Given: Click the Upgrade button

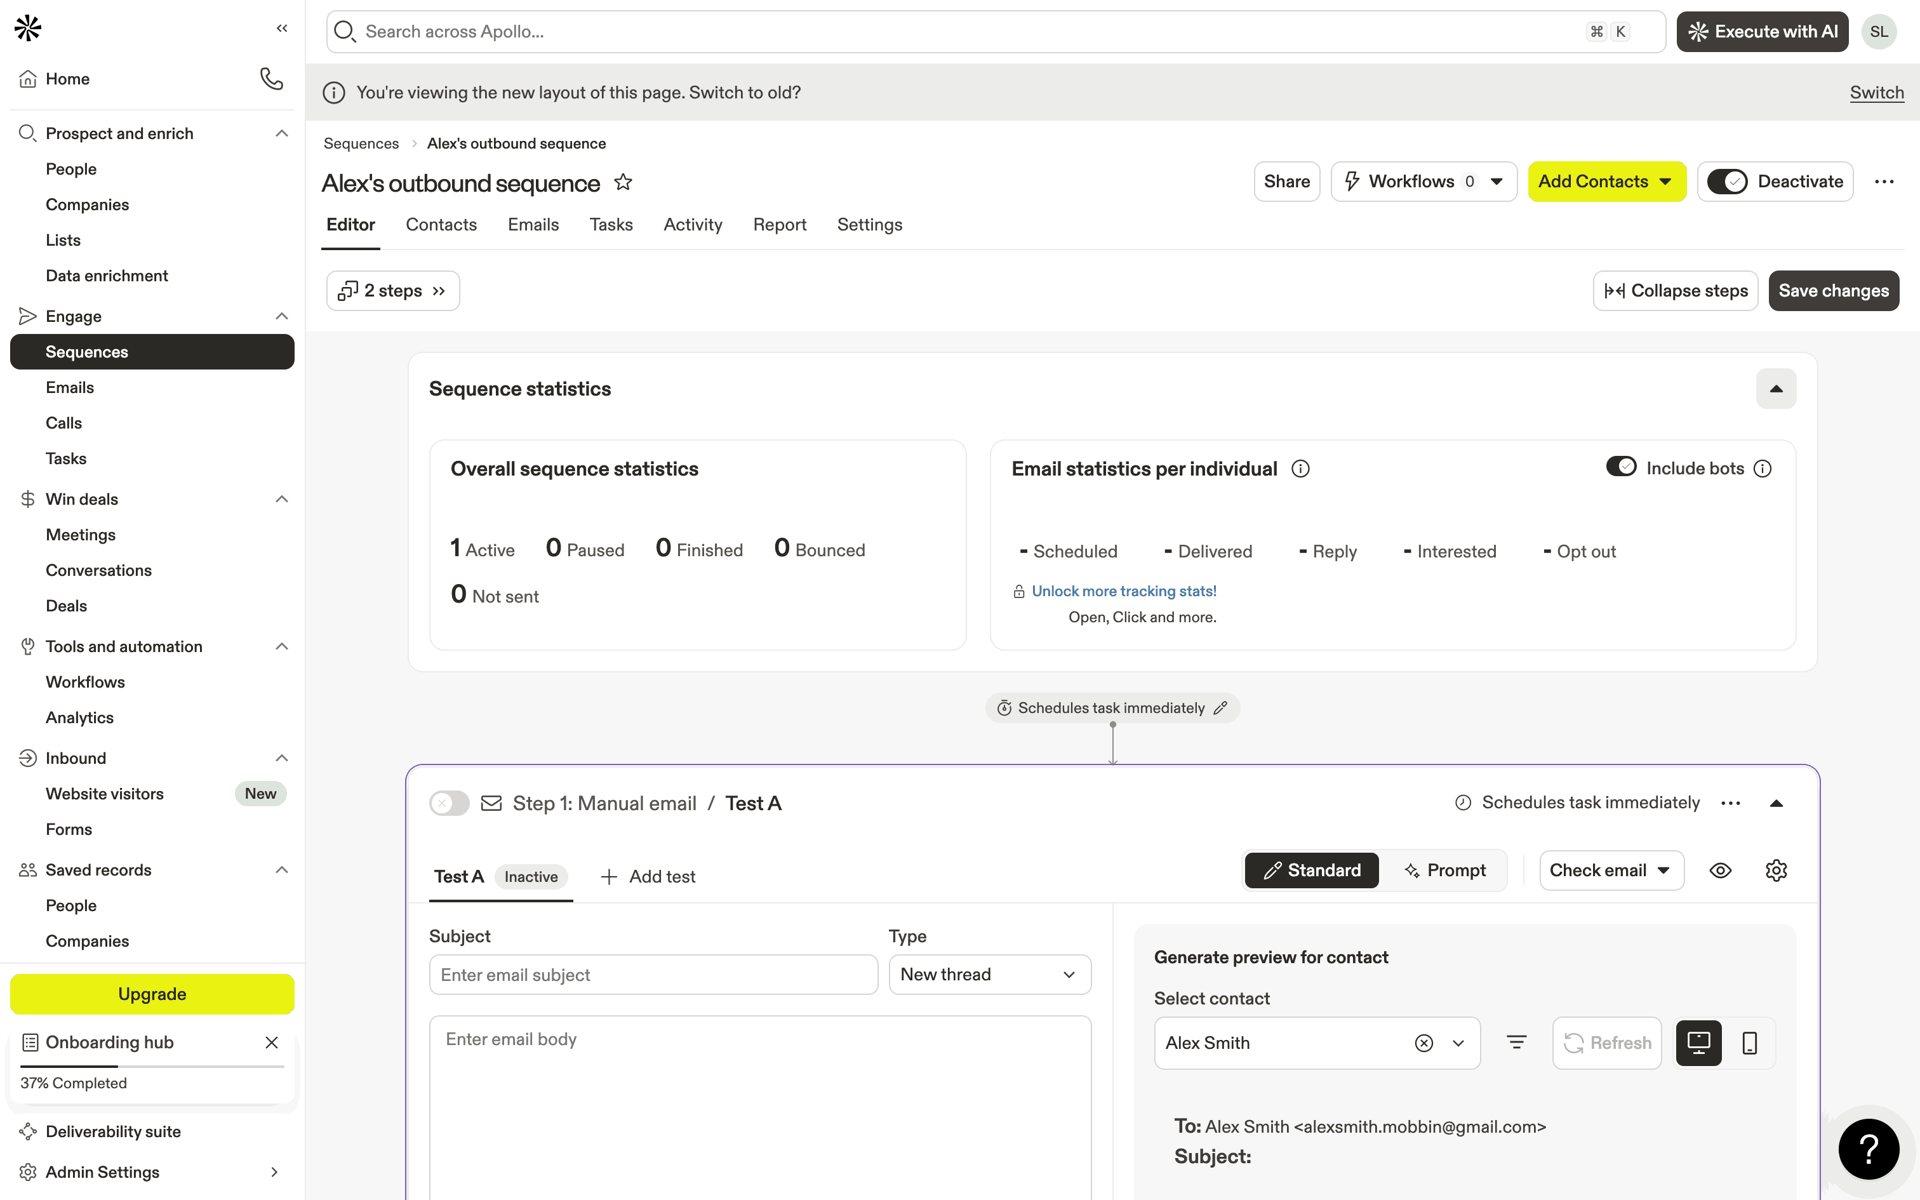Looking at the screenshot, I should pos(152,995).
